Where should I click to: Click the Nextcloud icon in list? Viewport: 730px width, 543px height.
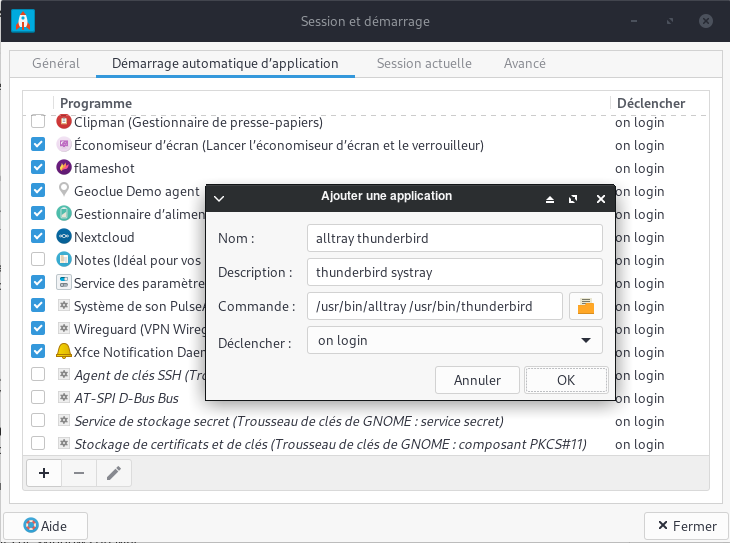pos(64,237)
